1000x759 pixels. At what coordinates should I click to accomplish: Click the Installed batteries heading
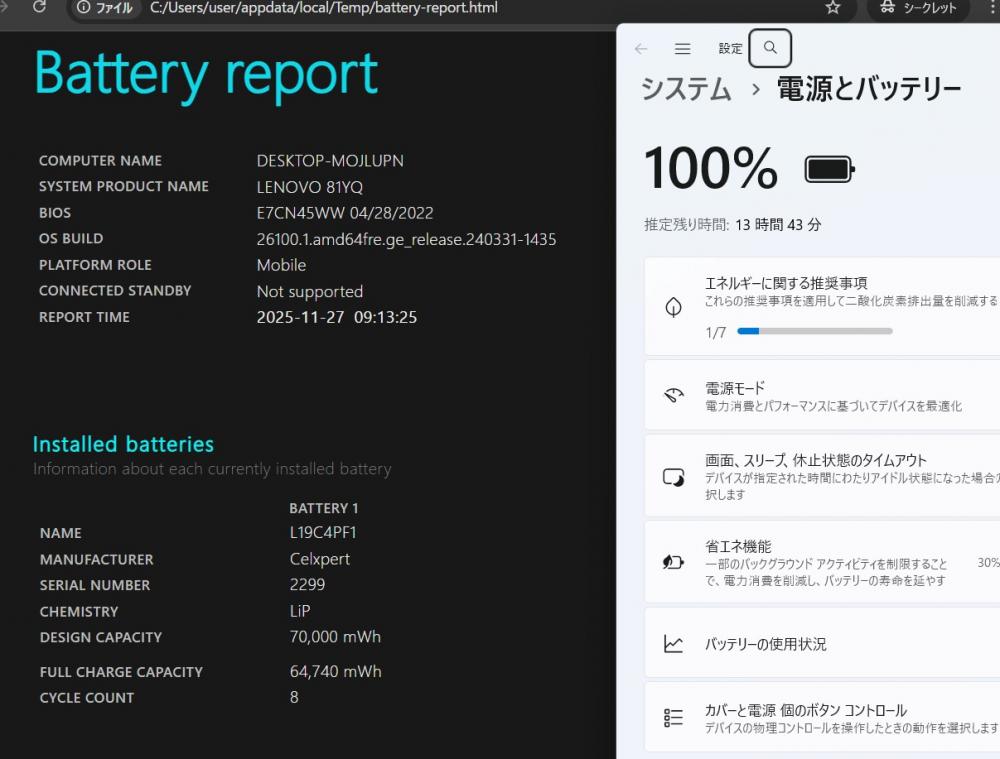pos(123,444)
